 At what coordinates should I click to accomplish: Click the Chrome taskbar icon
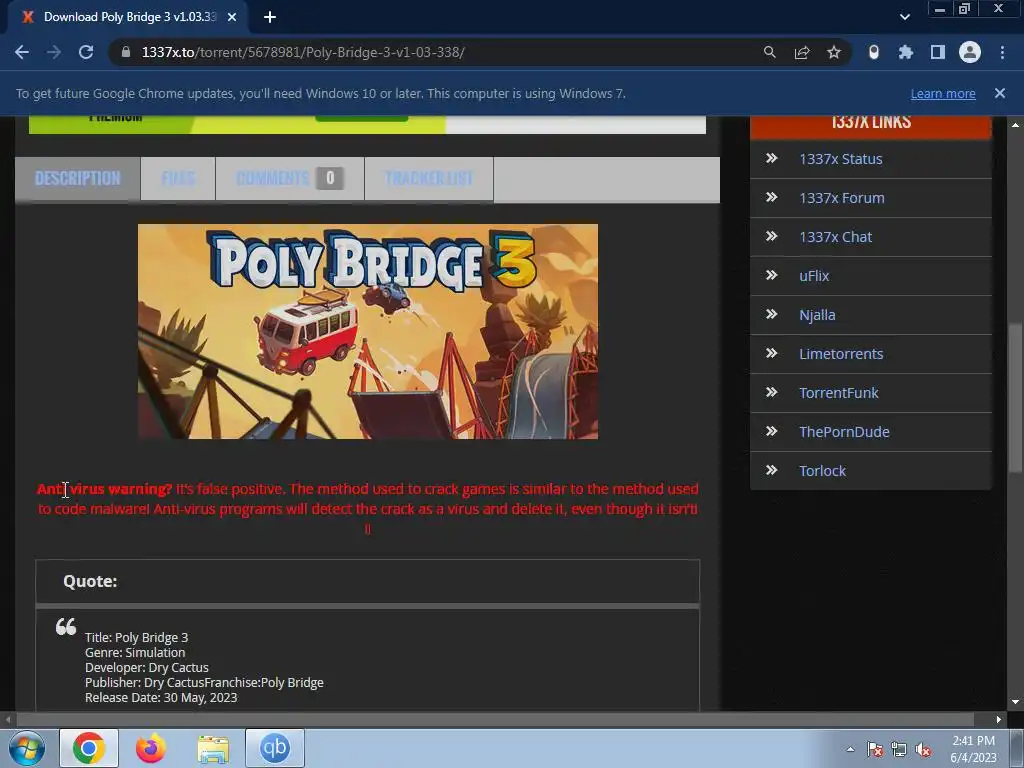pos(89,748)
